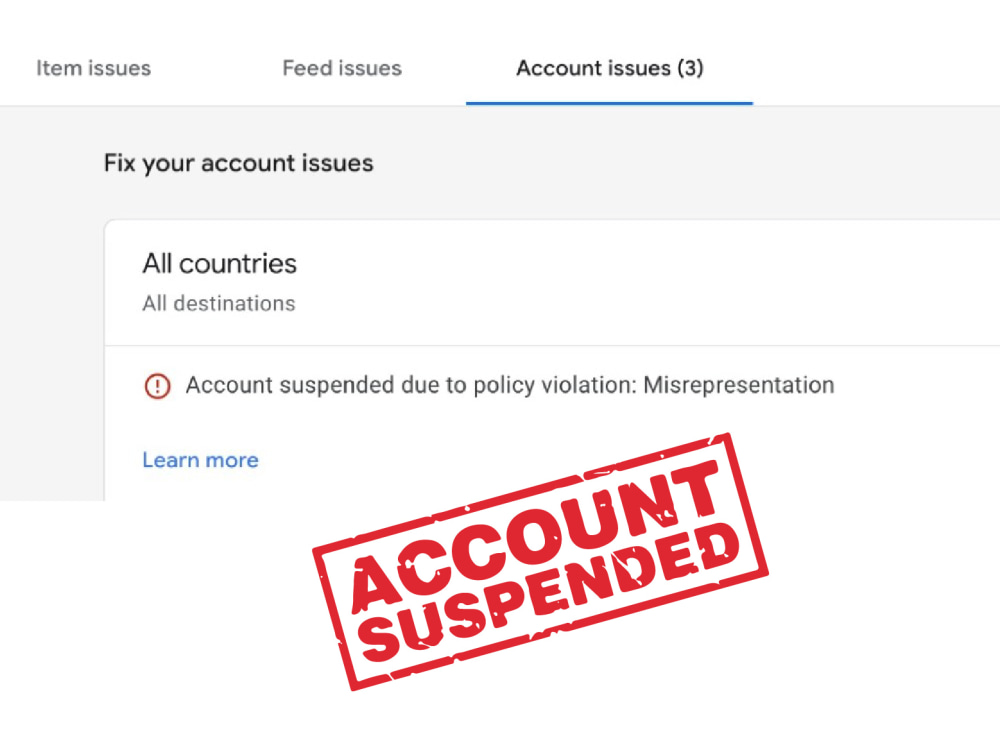Click the count badge showing (3)
Screen dimensions: 1000x750
coord(692,68)
